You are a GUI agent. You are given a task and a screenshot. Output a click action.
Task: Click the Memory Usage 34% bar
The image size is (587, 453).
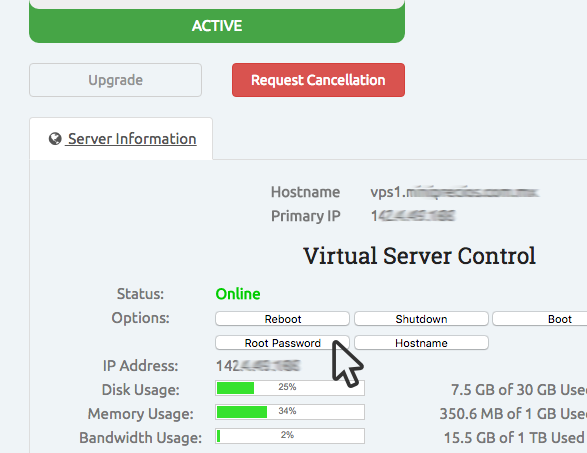click(290, 412)
